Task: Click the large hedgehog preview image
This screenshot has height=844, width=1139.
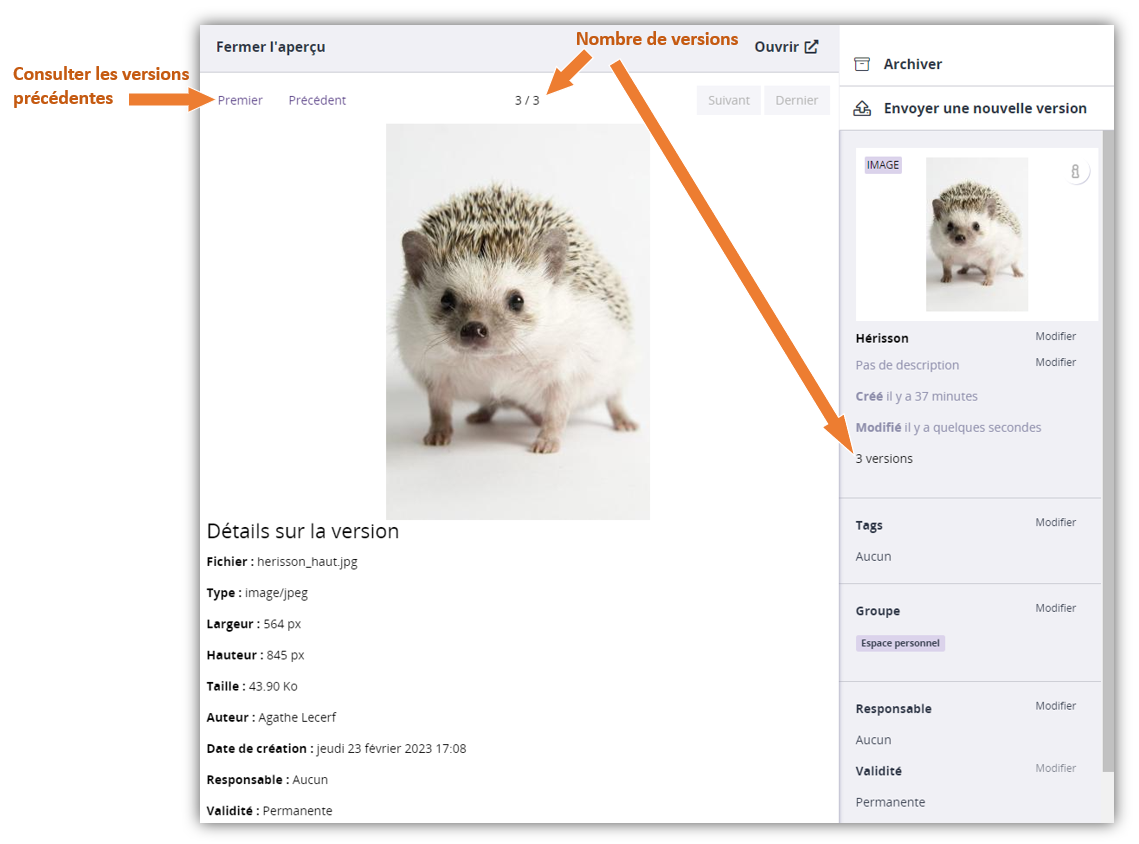Action: pyautogui.click(x=517, y=321)
